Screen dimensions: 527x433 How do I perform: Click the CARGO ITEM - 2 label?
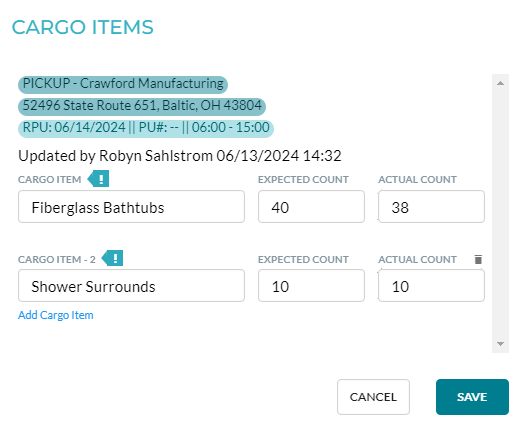[57, 260]
